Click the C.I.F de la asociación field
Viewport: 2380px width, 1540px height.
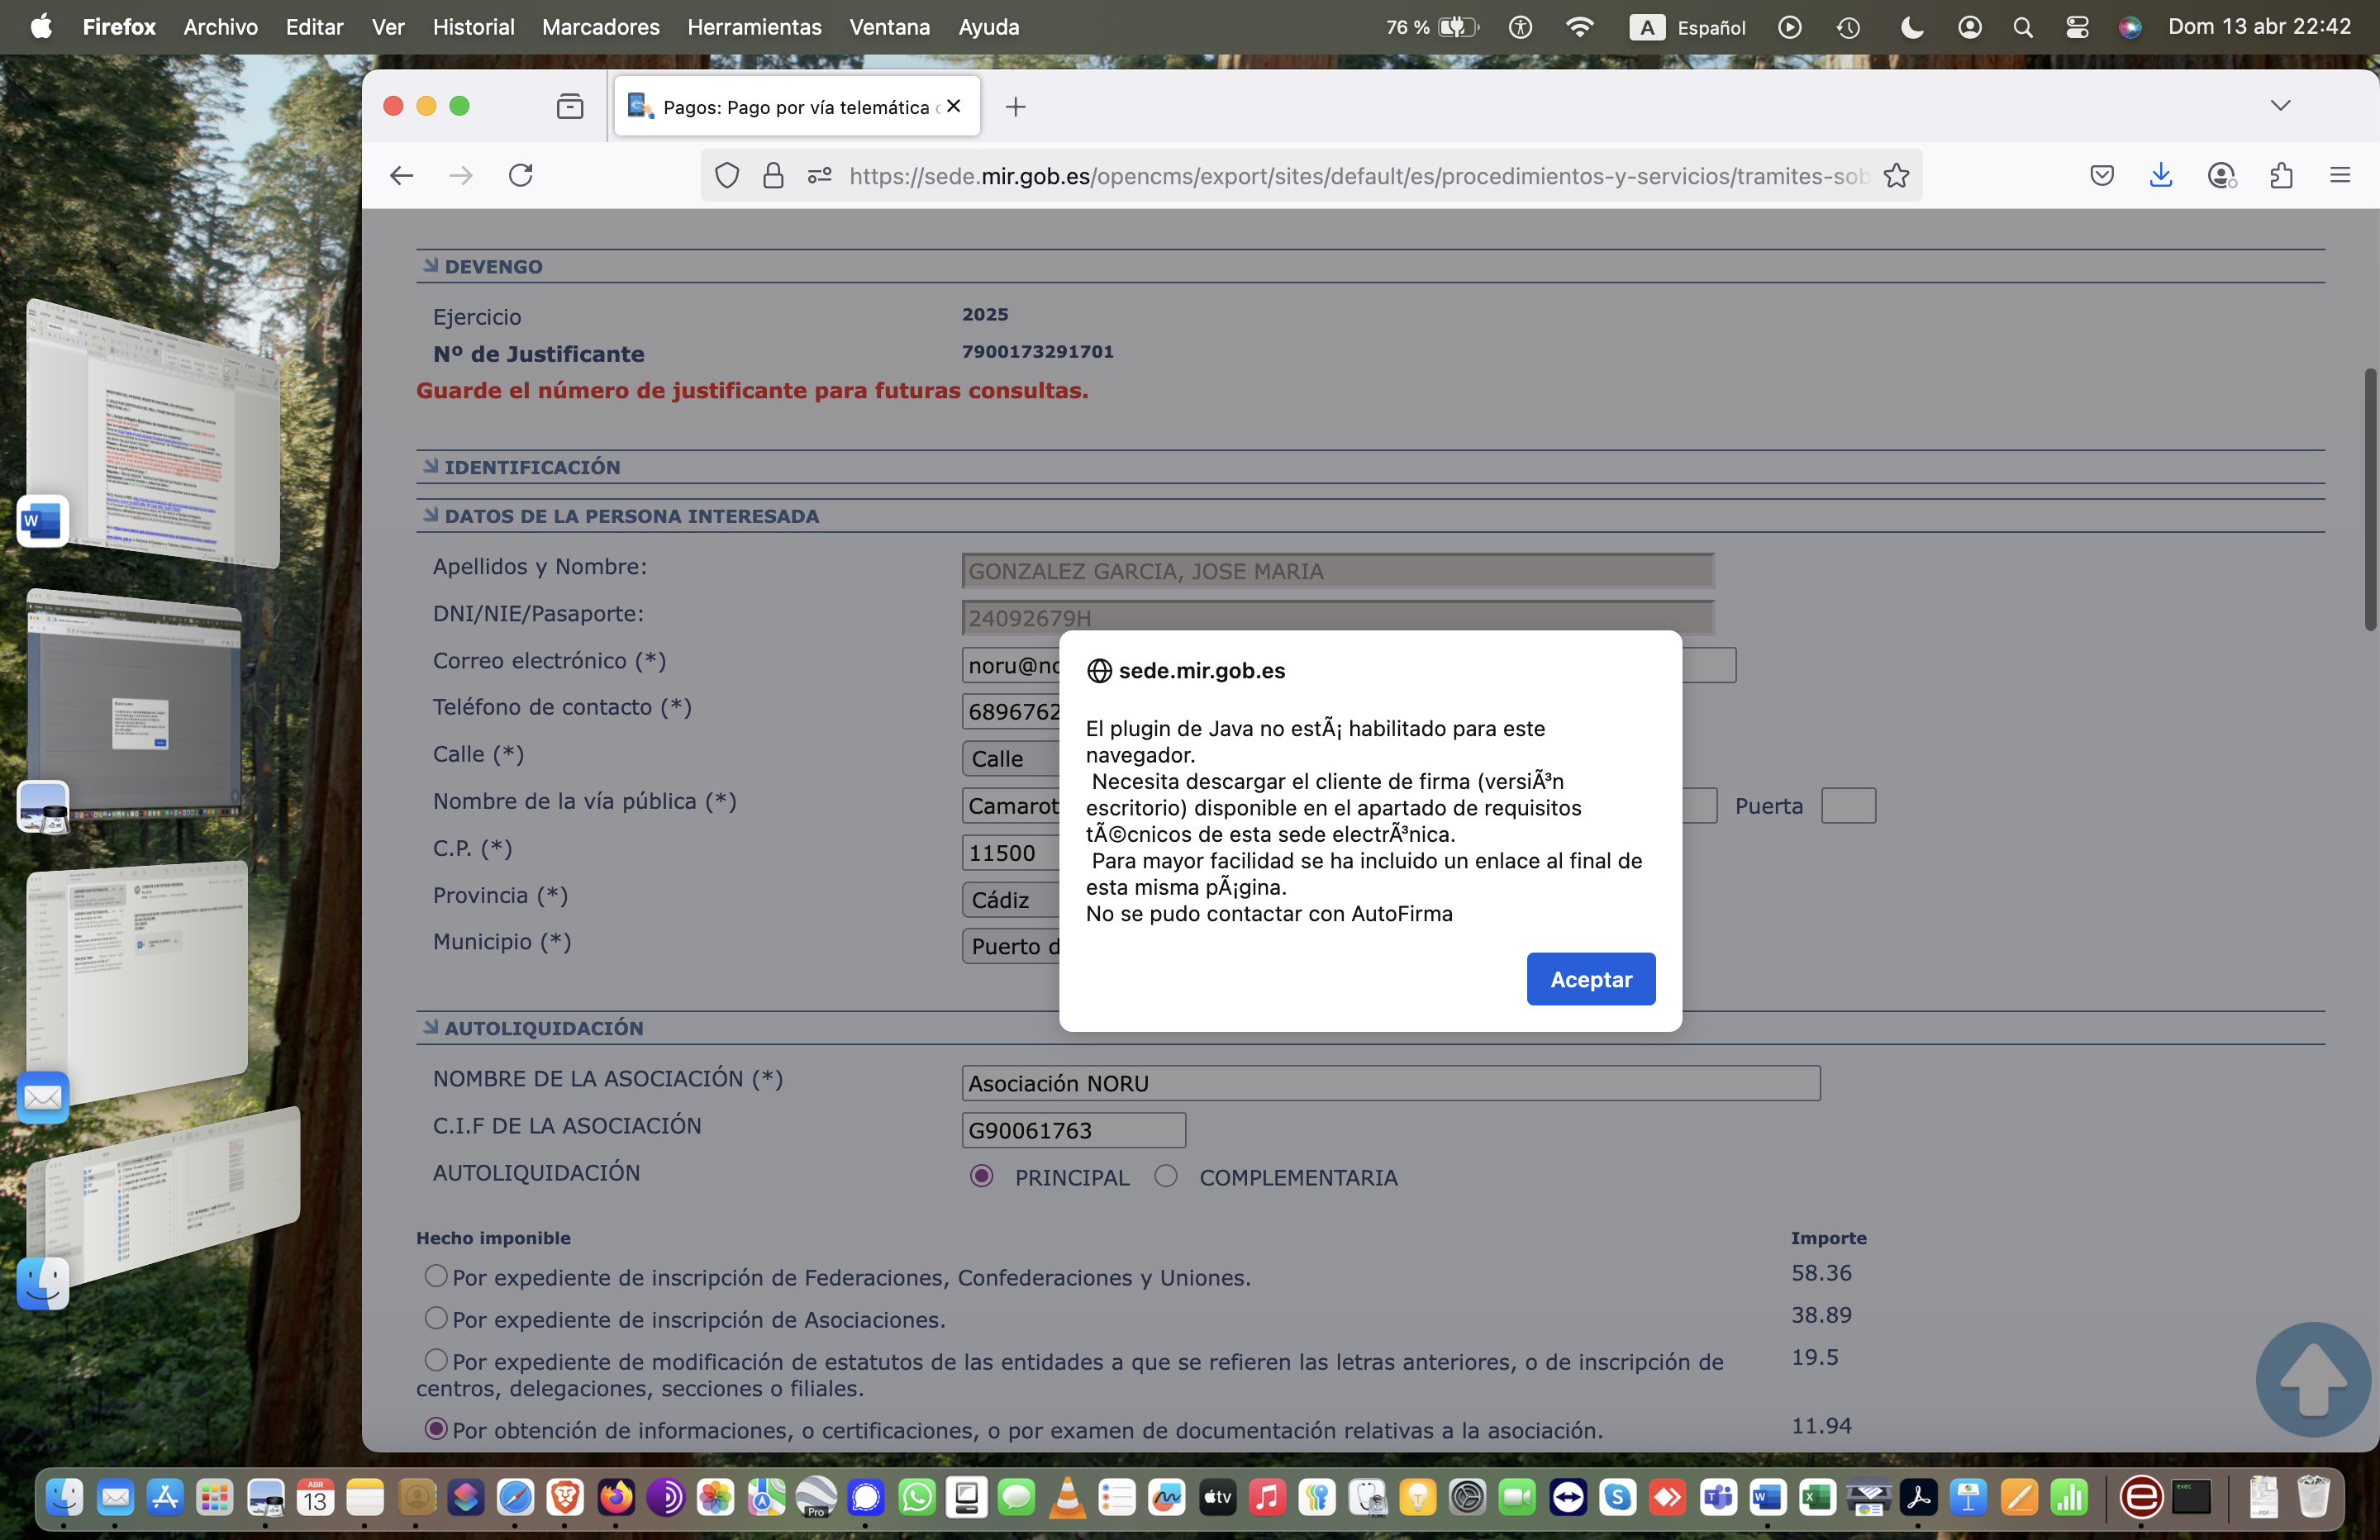(1073, 1130)
